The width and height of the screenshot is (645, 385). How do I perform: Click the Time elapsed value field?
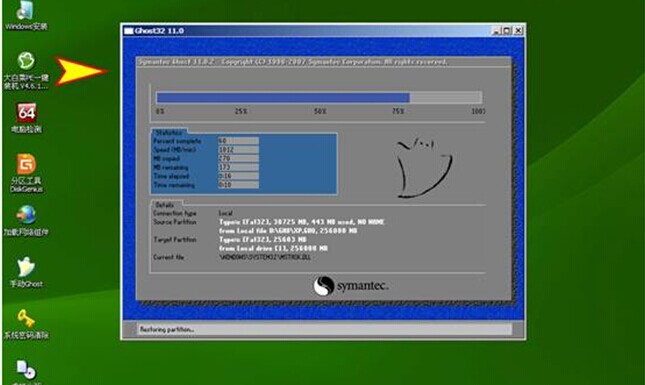(x=238, y=176)
